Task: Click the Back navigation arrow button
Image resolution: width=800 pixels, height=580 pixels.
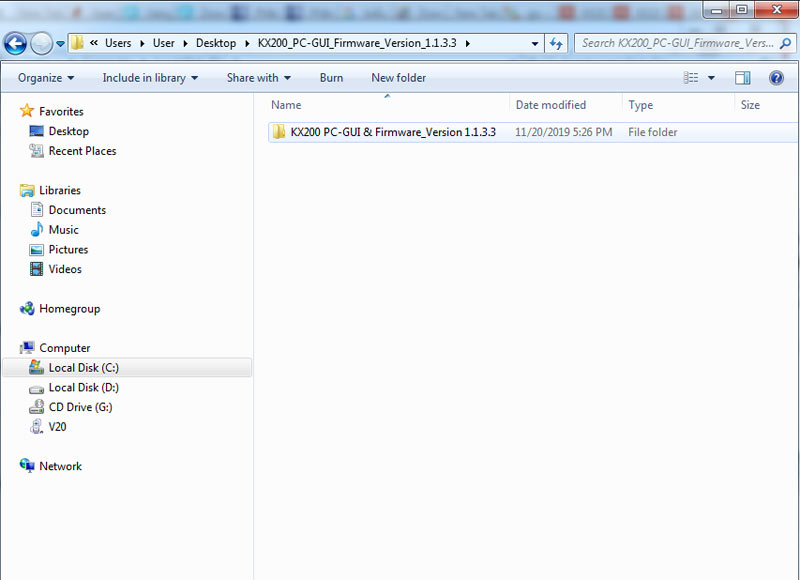Action: coord(16,44)
